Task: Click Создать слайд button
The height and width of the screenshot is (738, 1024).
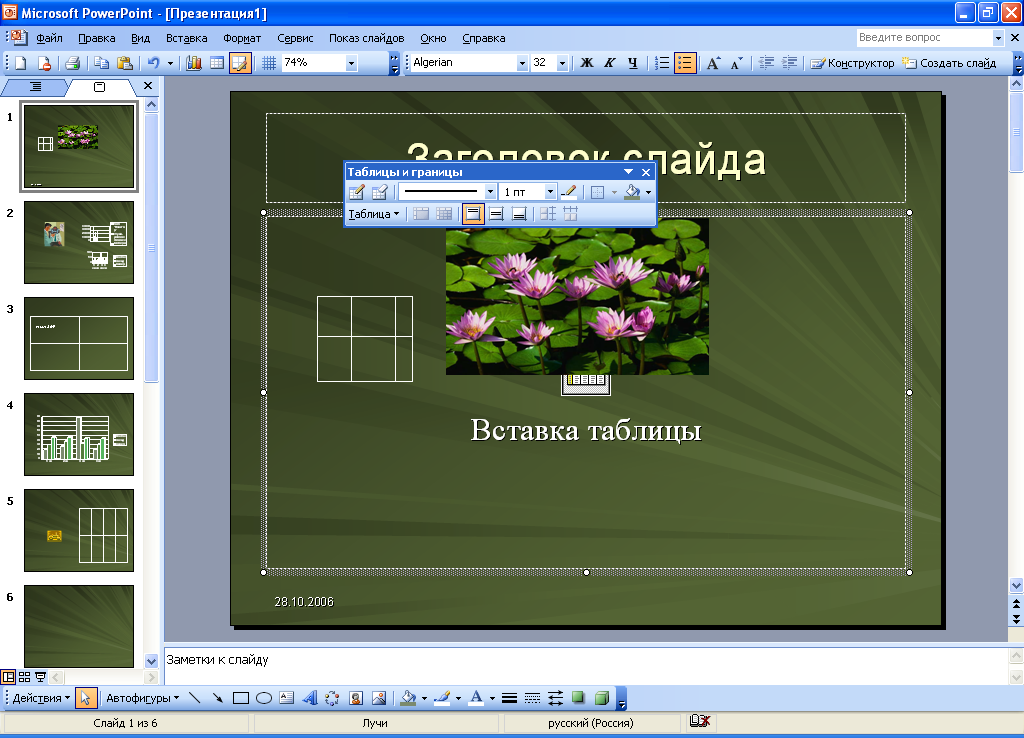Action: 949,63
